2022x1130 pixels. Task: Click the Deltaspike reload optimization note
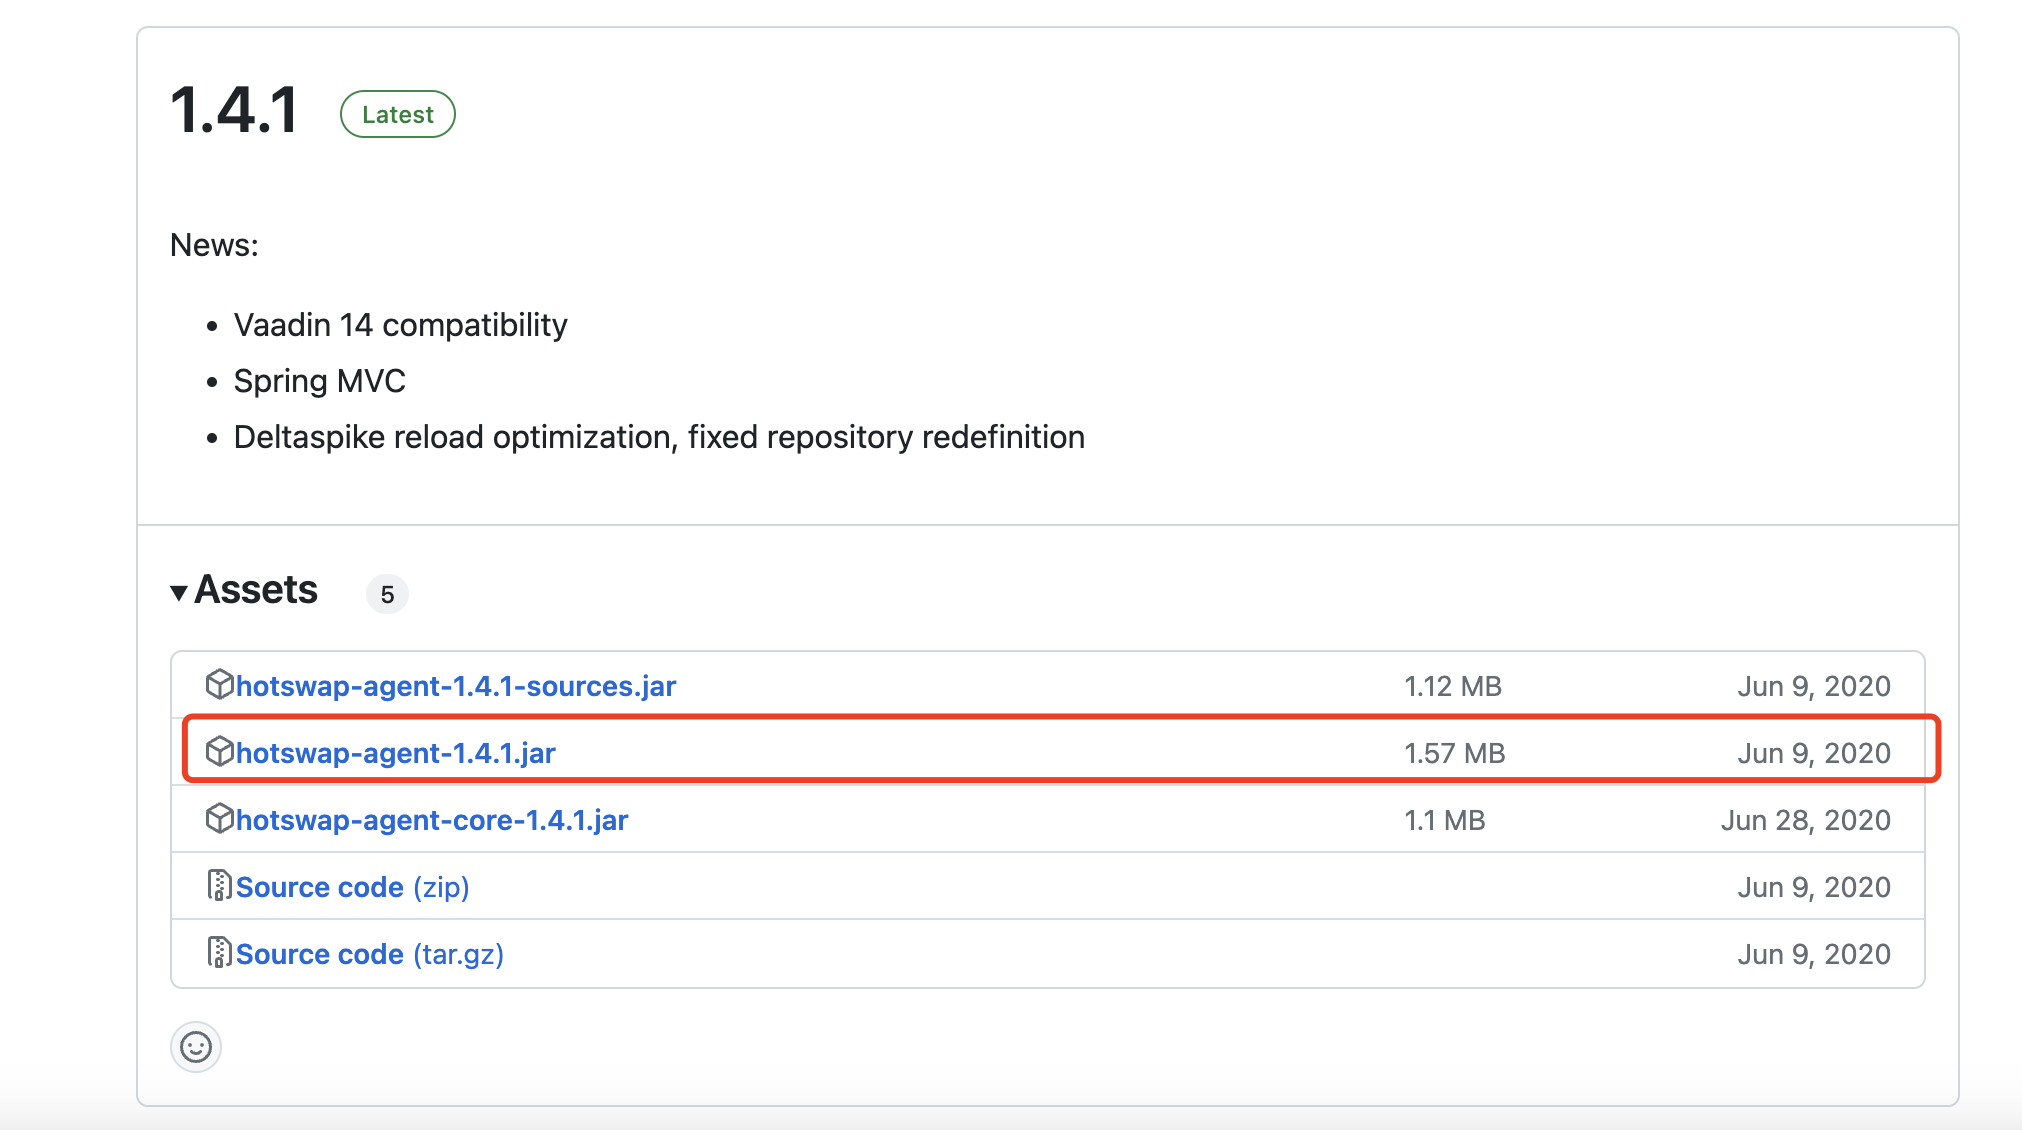click(659, 437)
